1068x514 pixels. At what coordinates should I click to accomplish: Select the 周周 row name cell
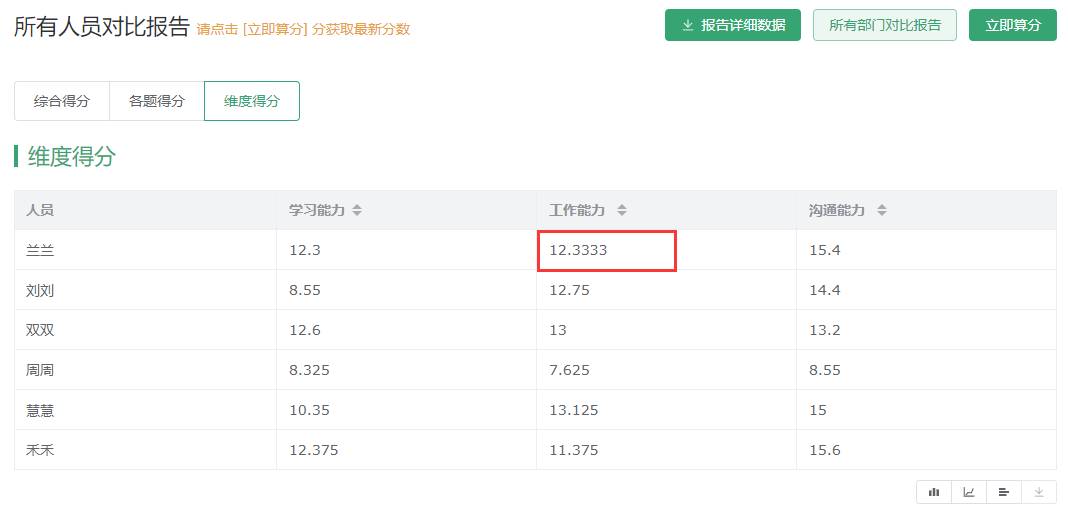(145, 370)
